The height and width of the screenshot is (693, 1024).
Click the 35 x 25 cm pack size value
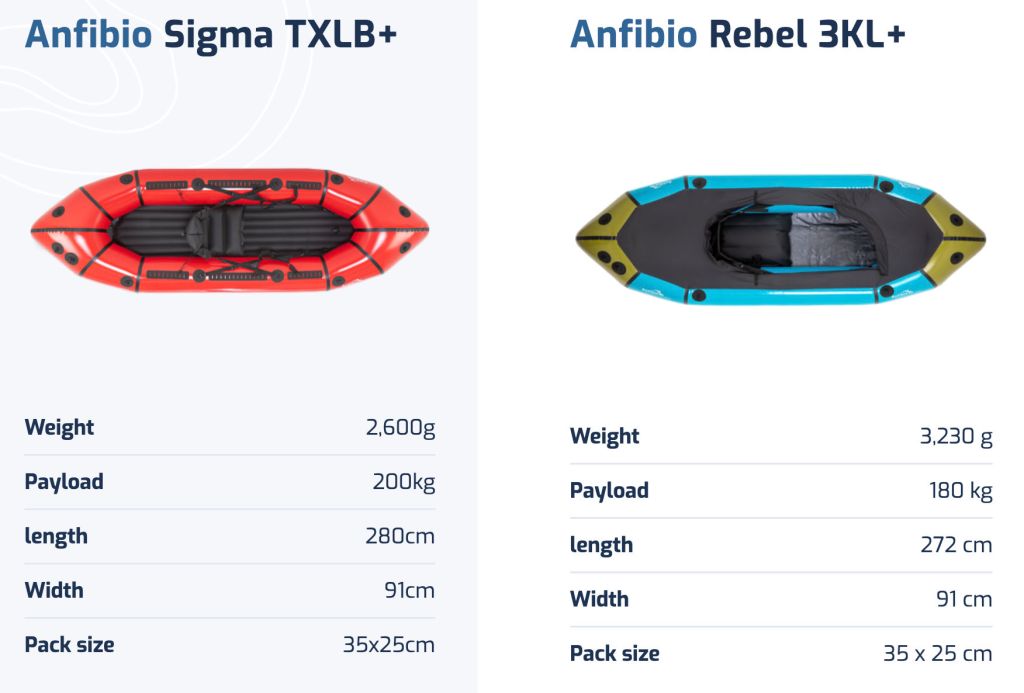point(938,653)
